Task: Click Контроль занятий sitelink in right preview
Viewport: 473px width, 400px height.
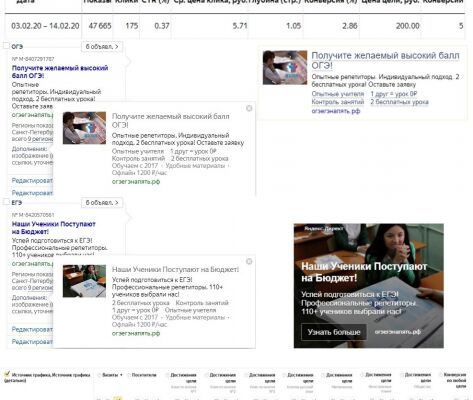Action: [338, 102]
